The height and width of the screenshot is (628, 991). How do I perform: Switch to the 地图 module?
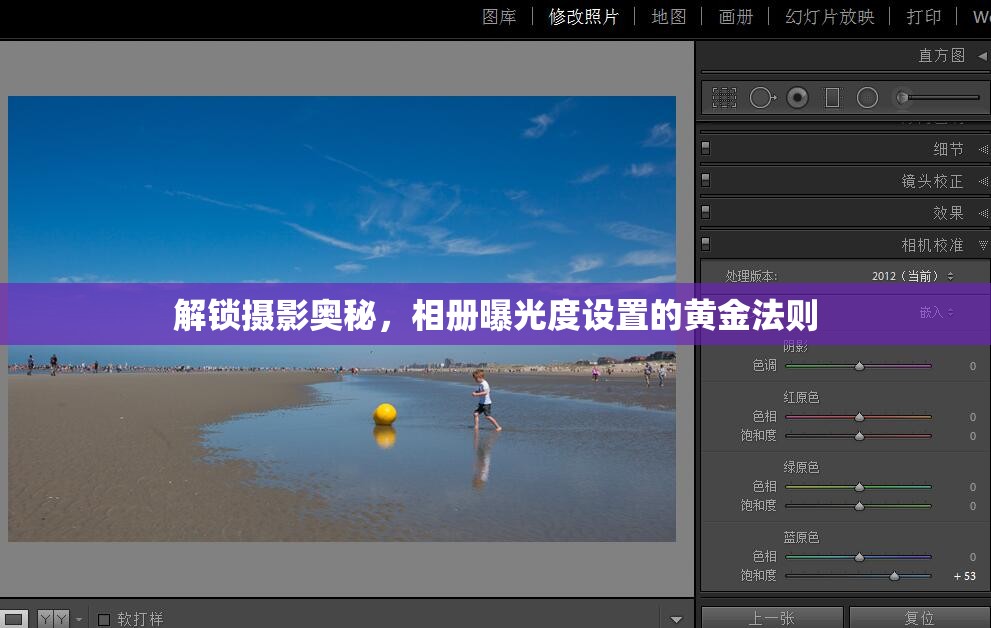669,16
